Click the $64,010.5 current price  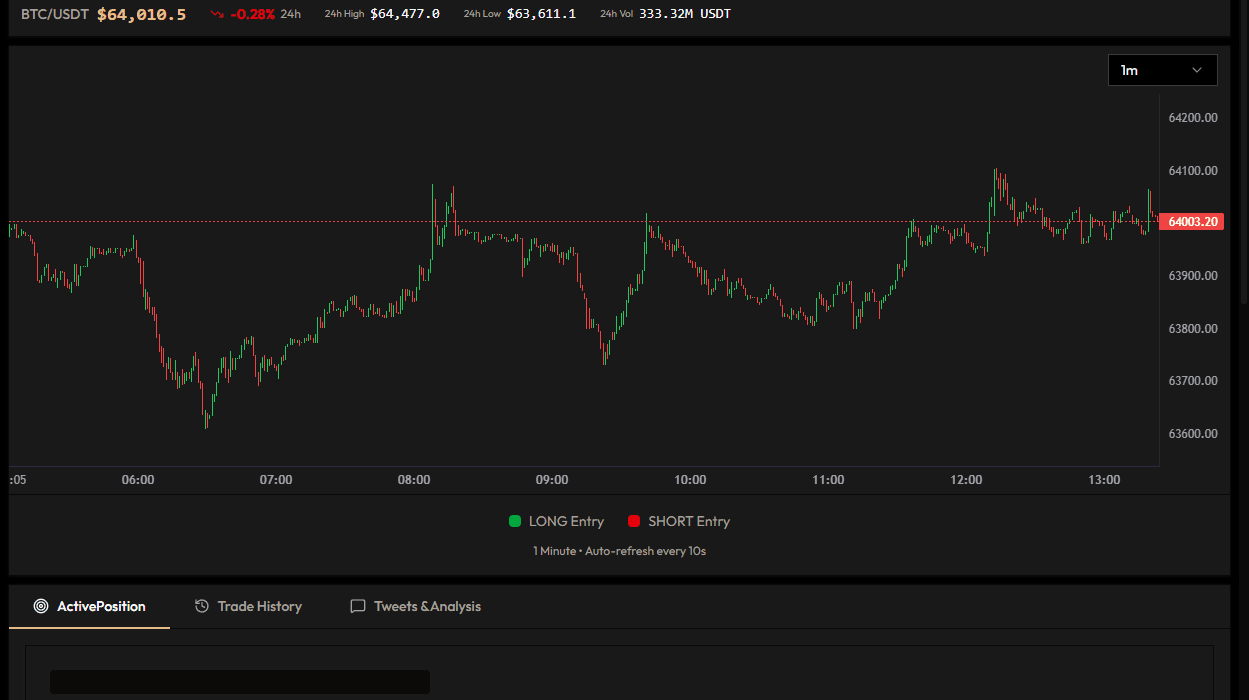[x=141, y=14]
